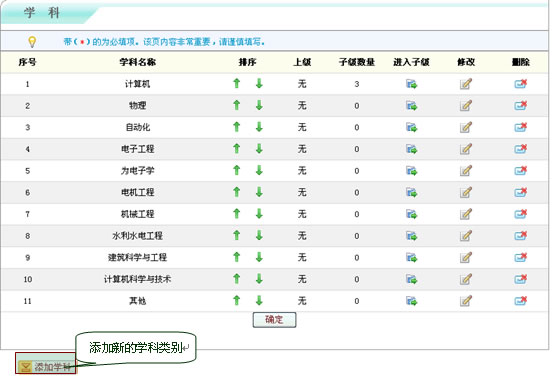Move 自动化 row down
The height and width of the screenshot is (378, 554).
[259, 127]
